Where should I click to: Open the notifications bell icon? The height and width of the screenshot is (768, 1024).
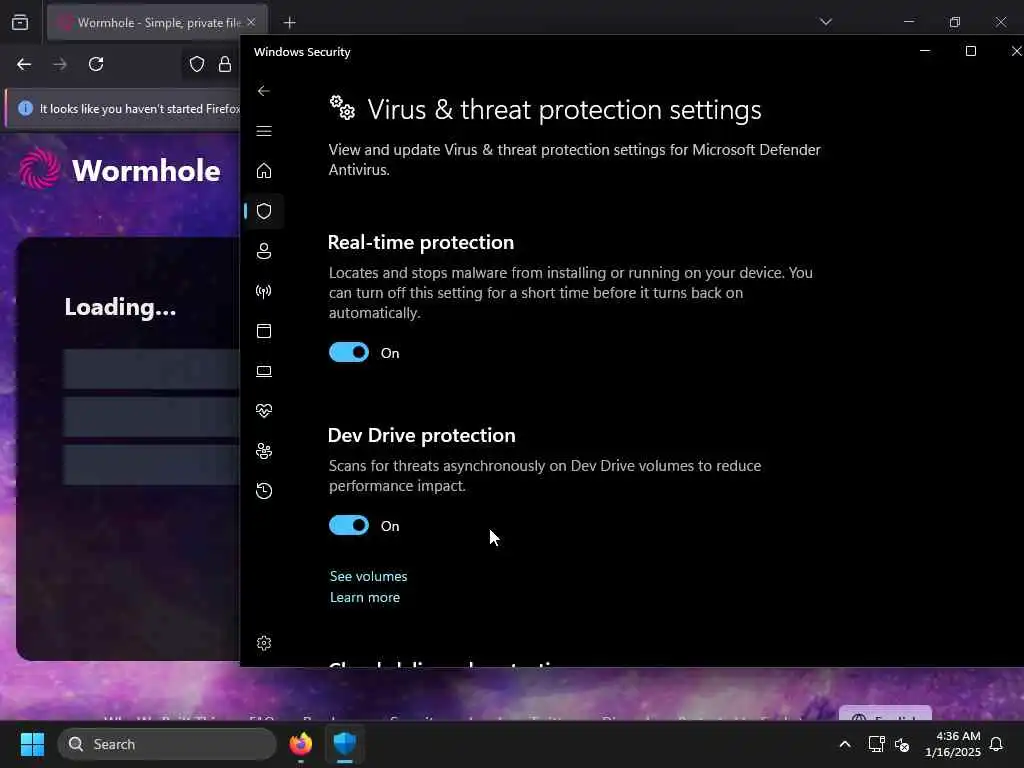996,744
